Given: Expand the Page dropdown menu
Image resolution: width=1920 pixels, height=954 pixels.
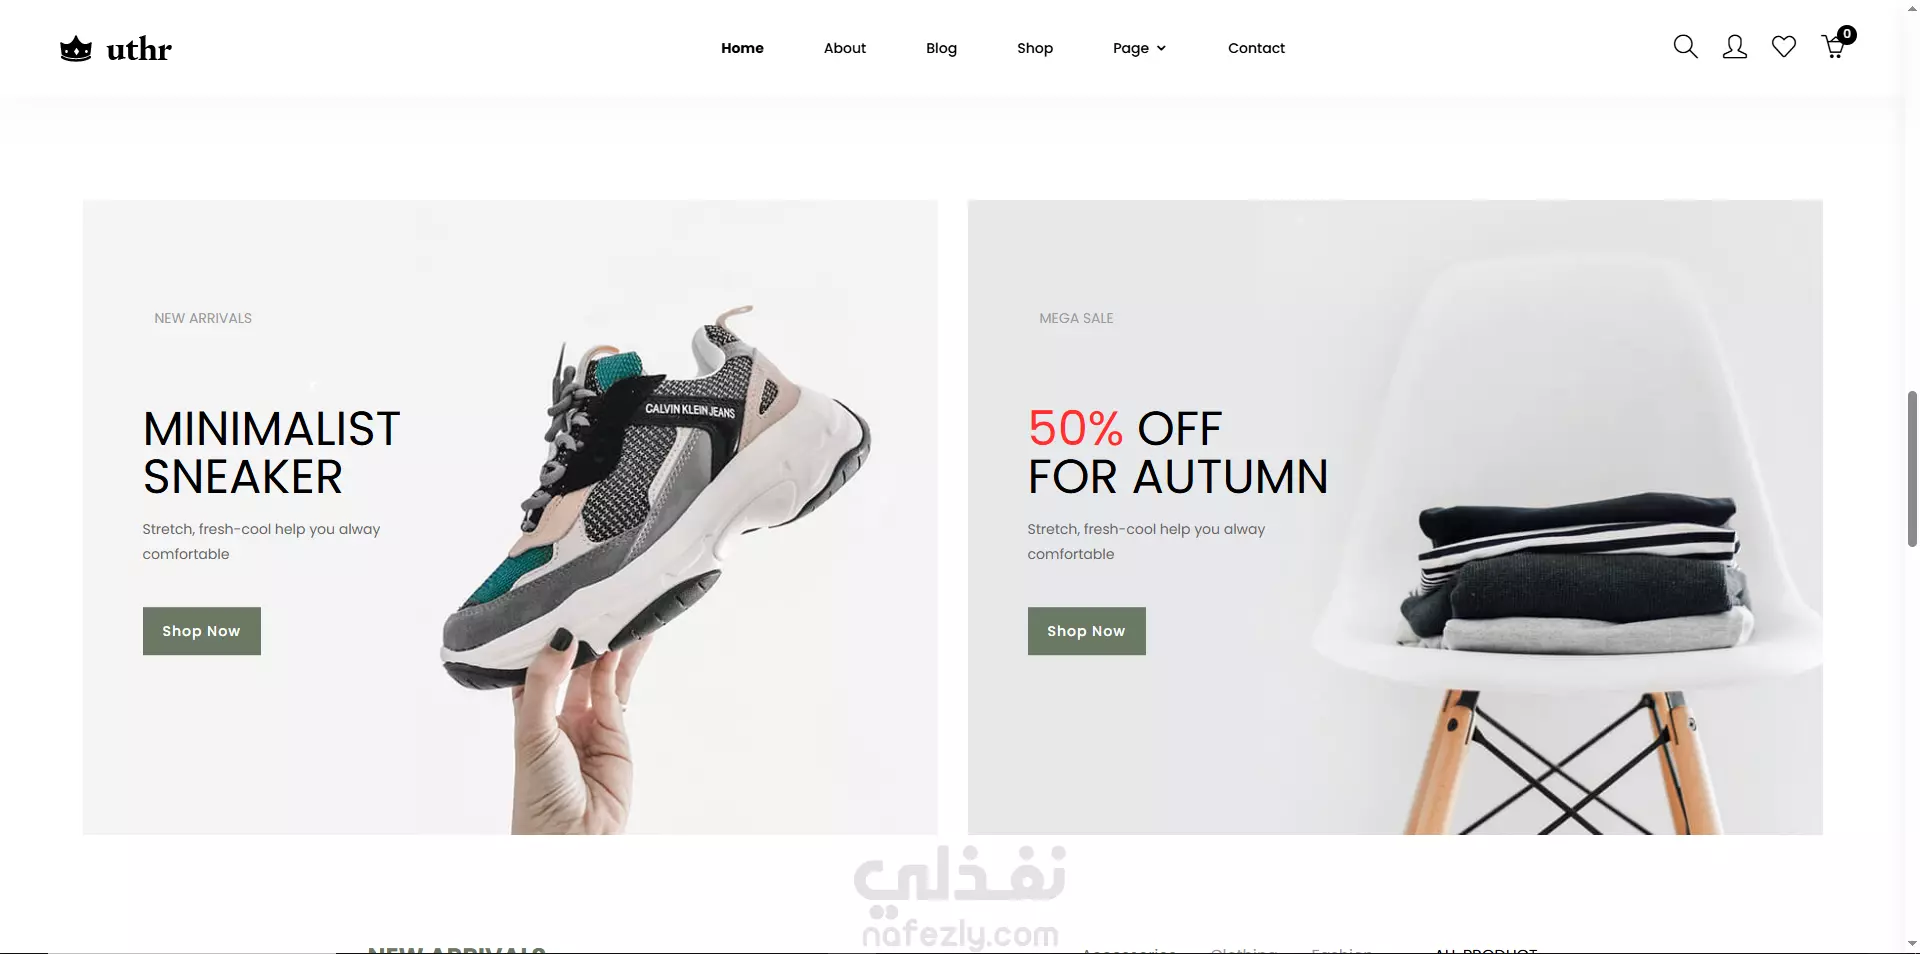Looking at the screenshot, I should (x=1139, y=48).
